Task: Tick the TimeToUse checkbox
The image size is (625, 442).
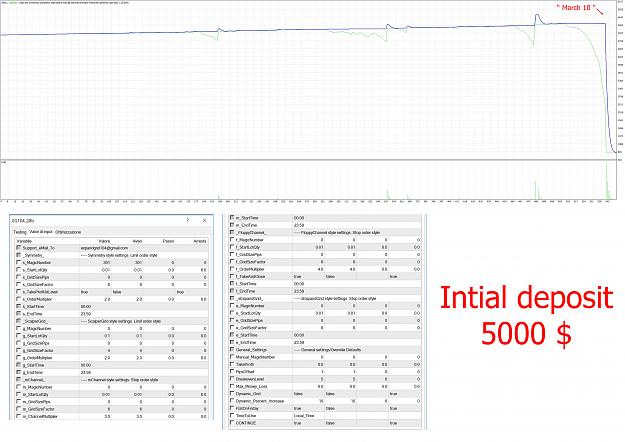Action: click(x=232, y=416)
